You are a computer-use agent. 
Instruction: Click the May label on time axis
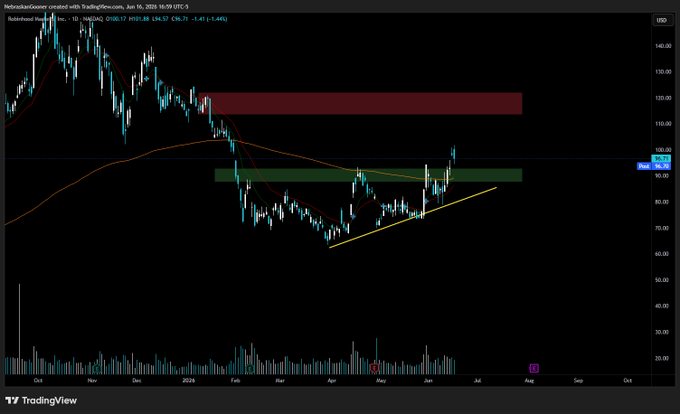pos(381,381)
